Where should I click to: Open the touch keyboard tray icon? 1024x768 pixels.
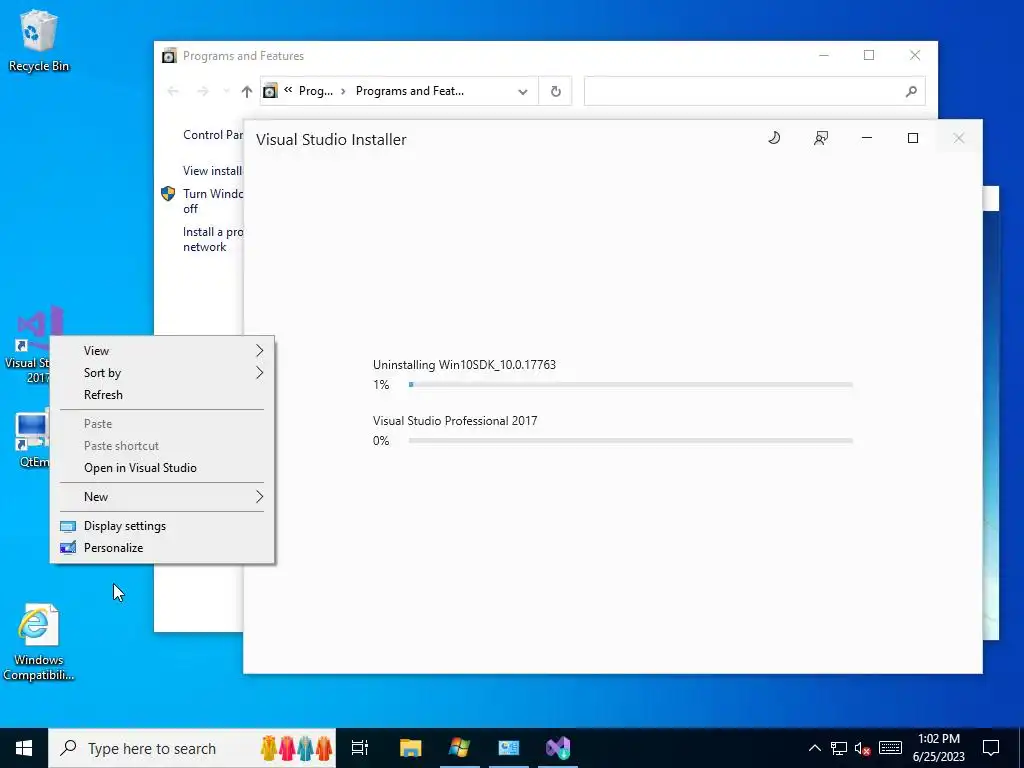click(890, 748)
